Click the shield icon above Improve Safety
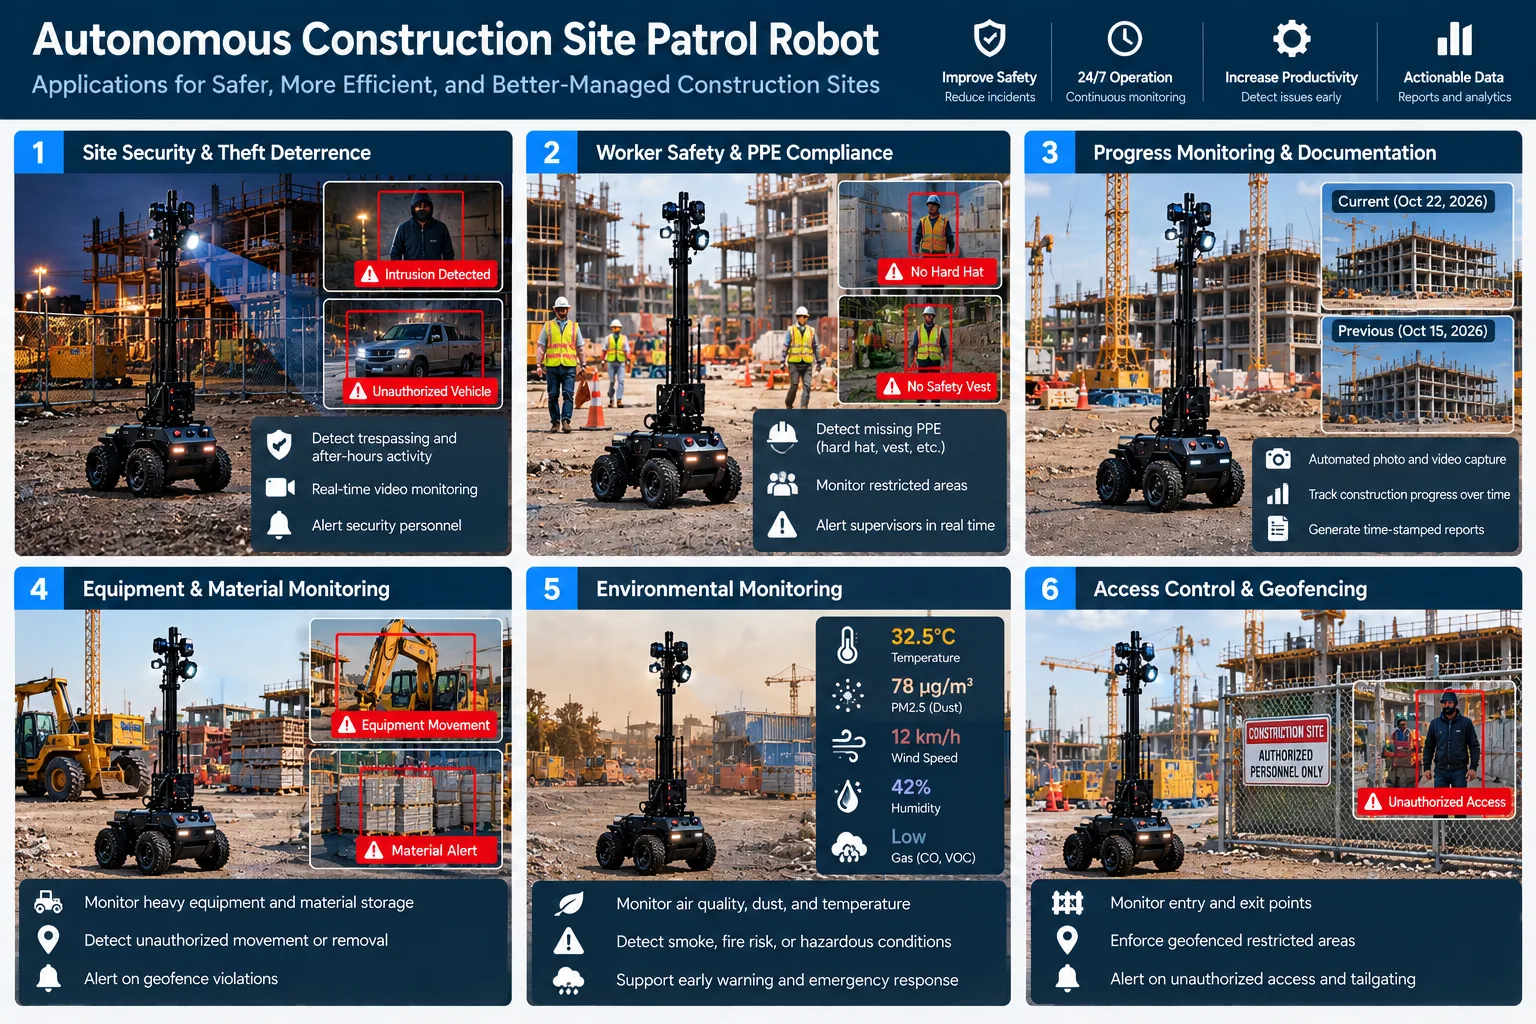 coord(989,39)
